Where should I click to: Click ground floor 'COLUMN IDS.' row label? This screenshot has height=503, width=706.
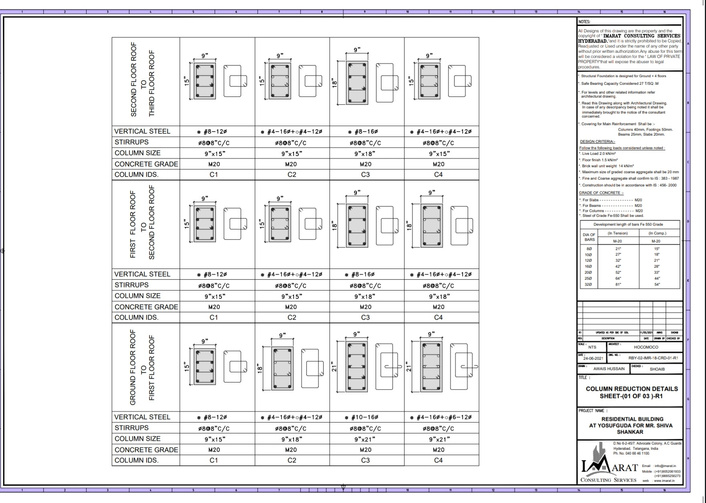(136, 461)
